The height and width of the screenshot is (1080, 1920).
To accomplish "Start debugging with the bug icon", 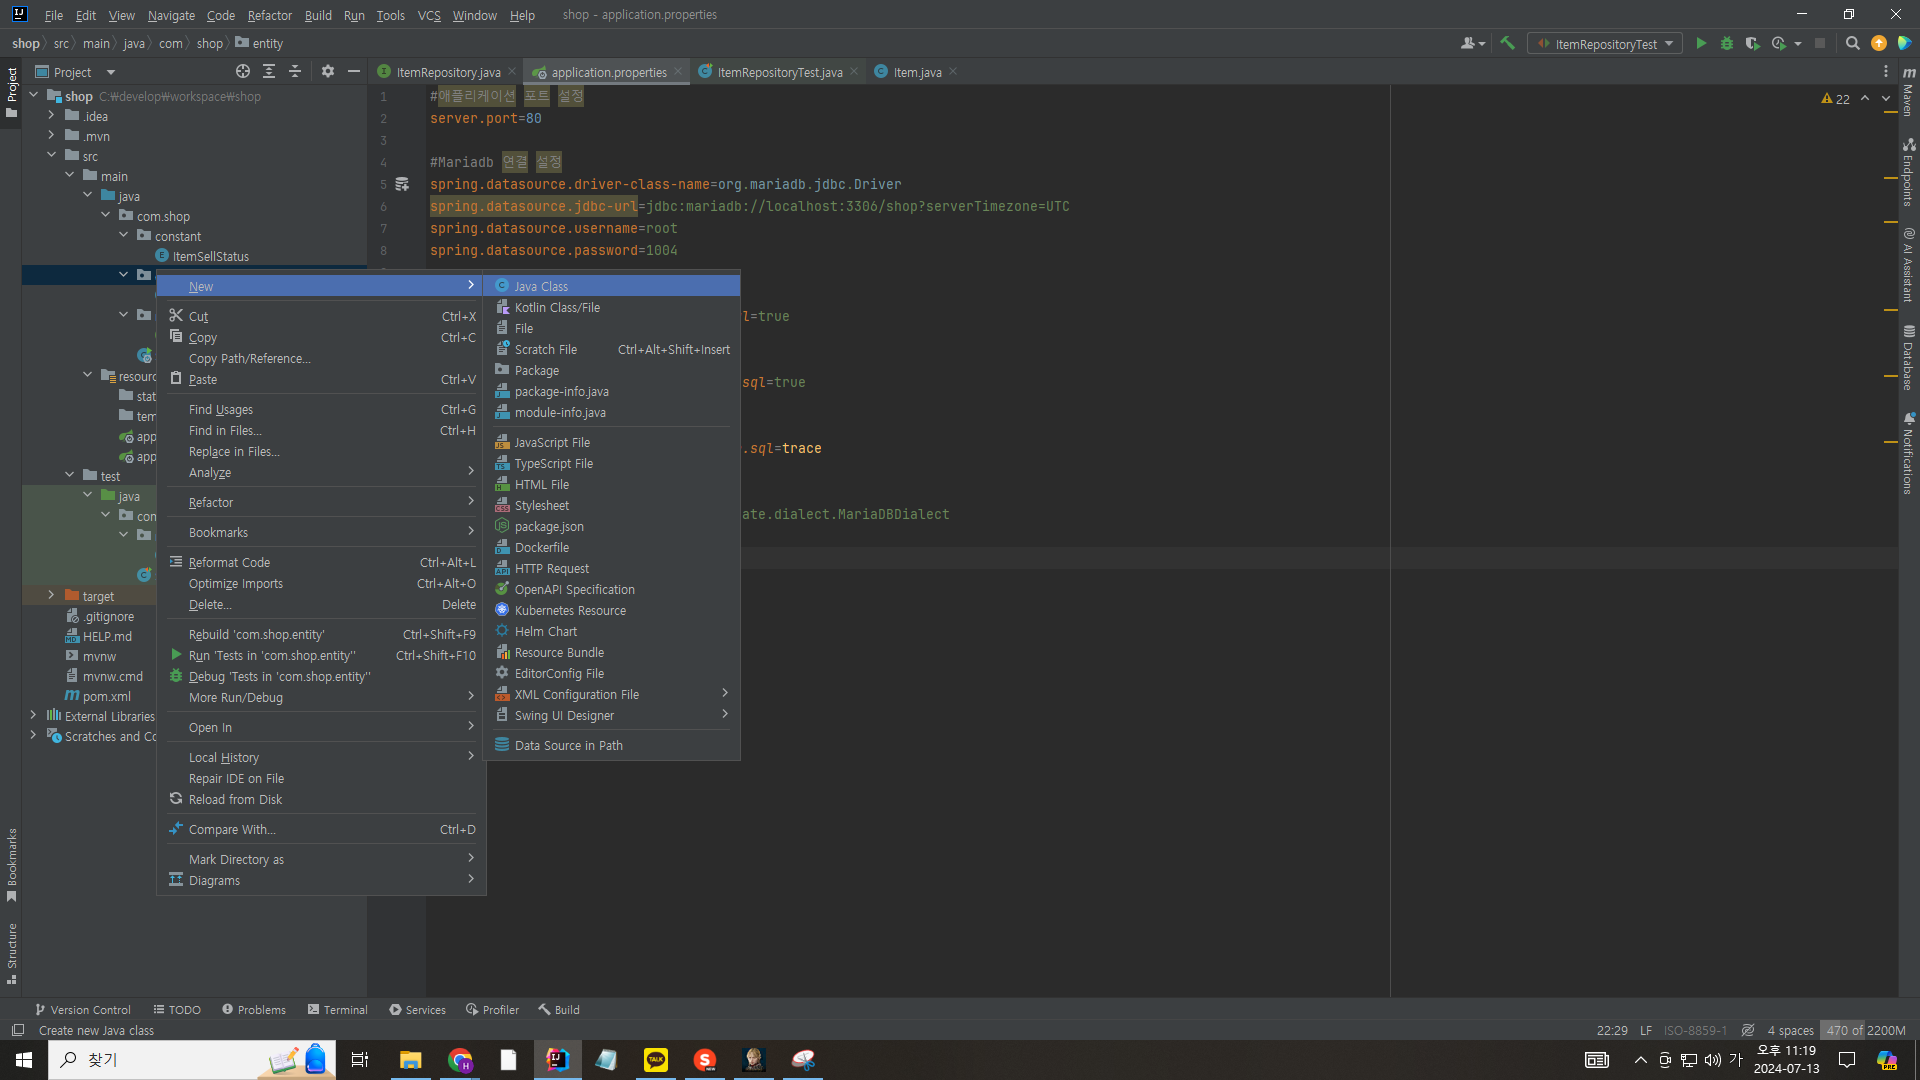I will coord(1727,43).
